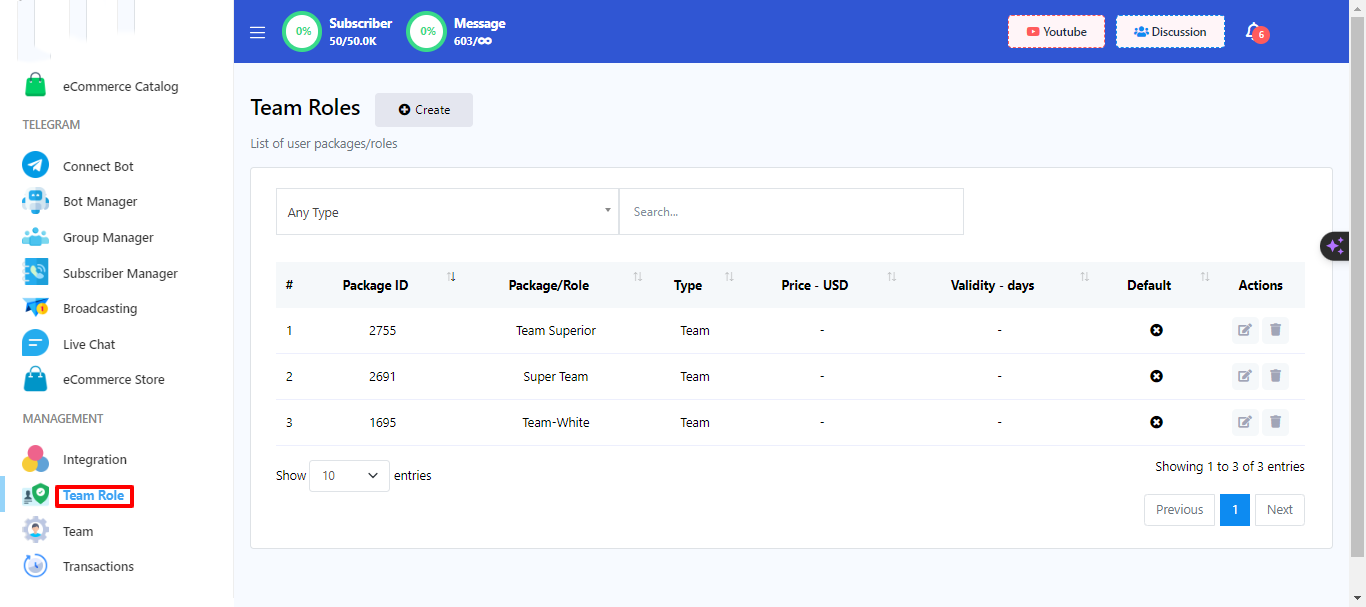Delete the Super Team role
Screen dimensions: 1366x607
click(1275, 376)
